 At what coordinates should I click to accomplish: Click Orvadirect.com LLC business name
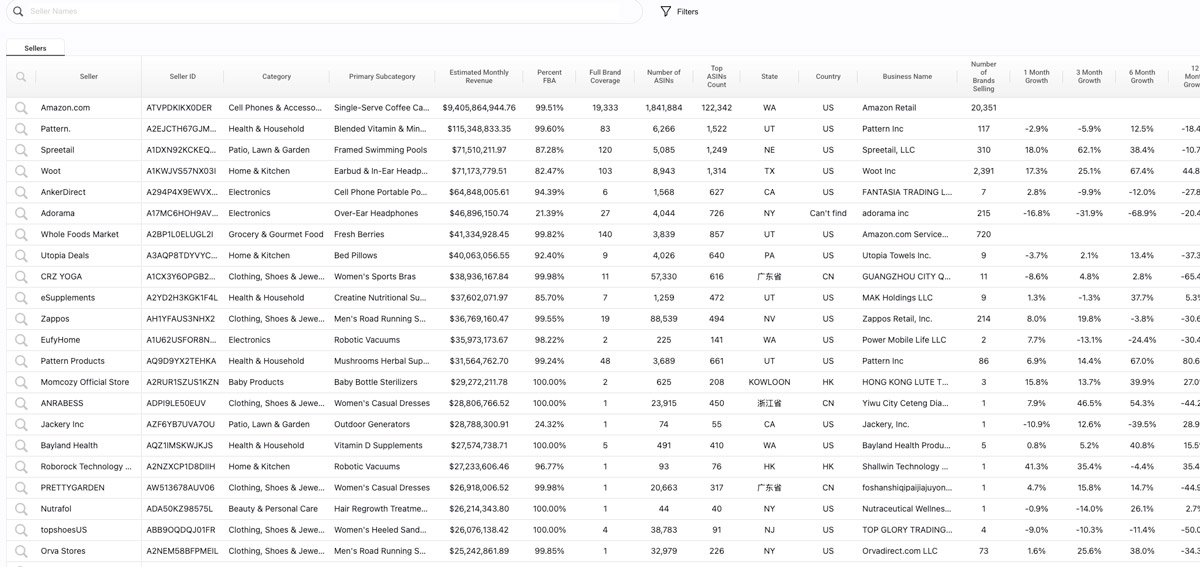[900, 551]
